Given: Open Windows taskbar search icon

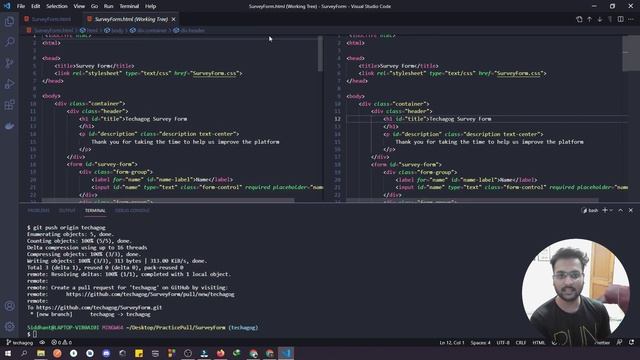Looking at the screenshot, I should 24,353.
